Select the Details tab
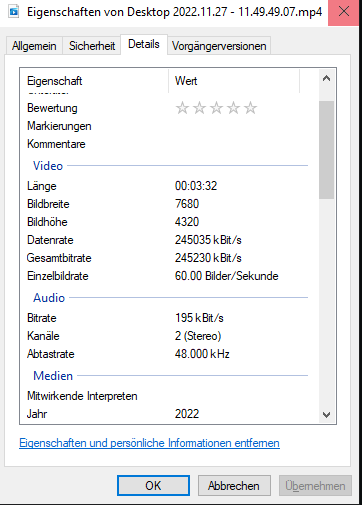This screenshot has height=505, width=362. pyautogui.click(x=144, y=44)
